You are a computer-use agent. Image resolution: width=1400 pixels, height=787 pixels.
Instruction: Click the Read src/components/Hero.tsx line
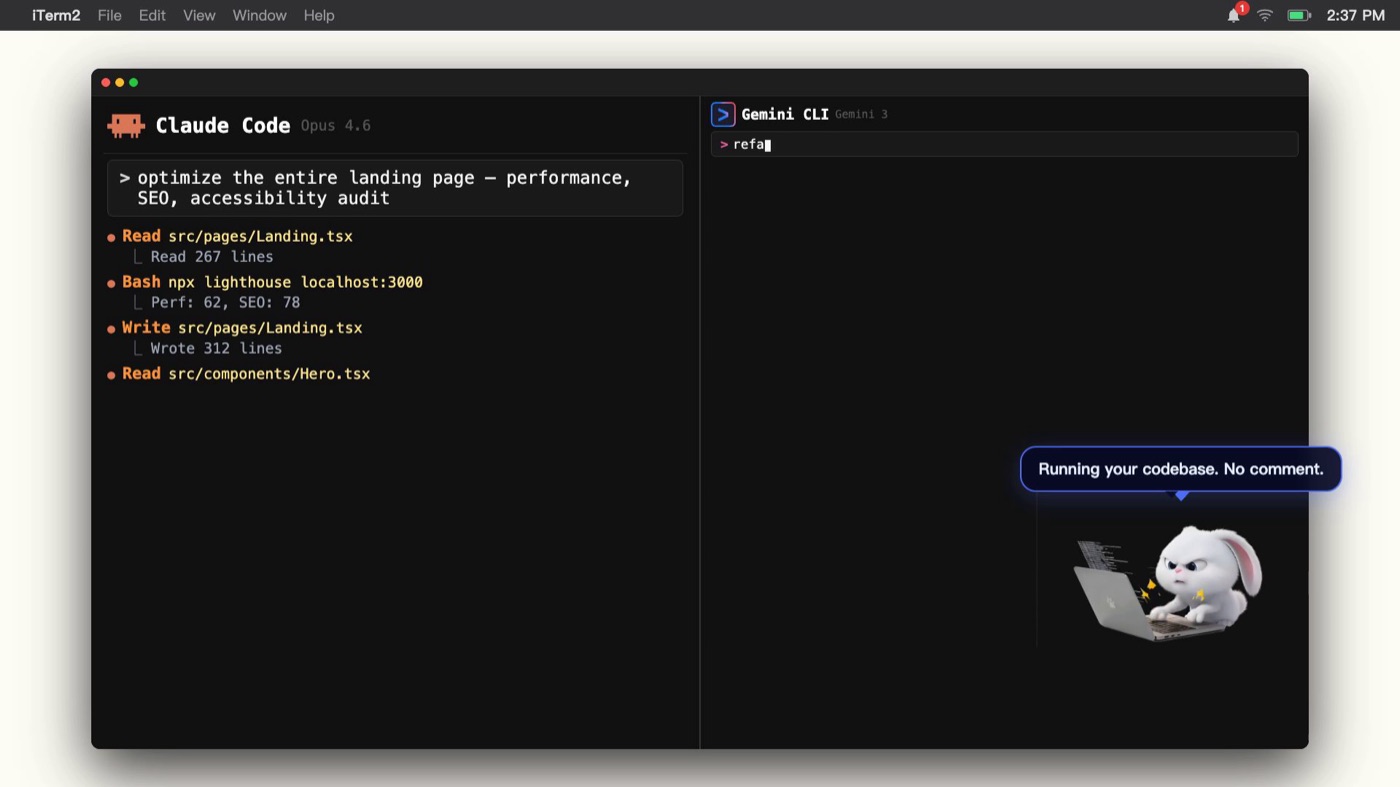click(239, 374)
